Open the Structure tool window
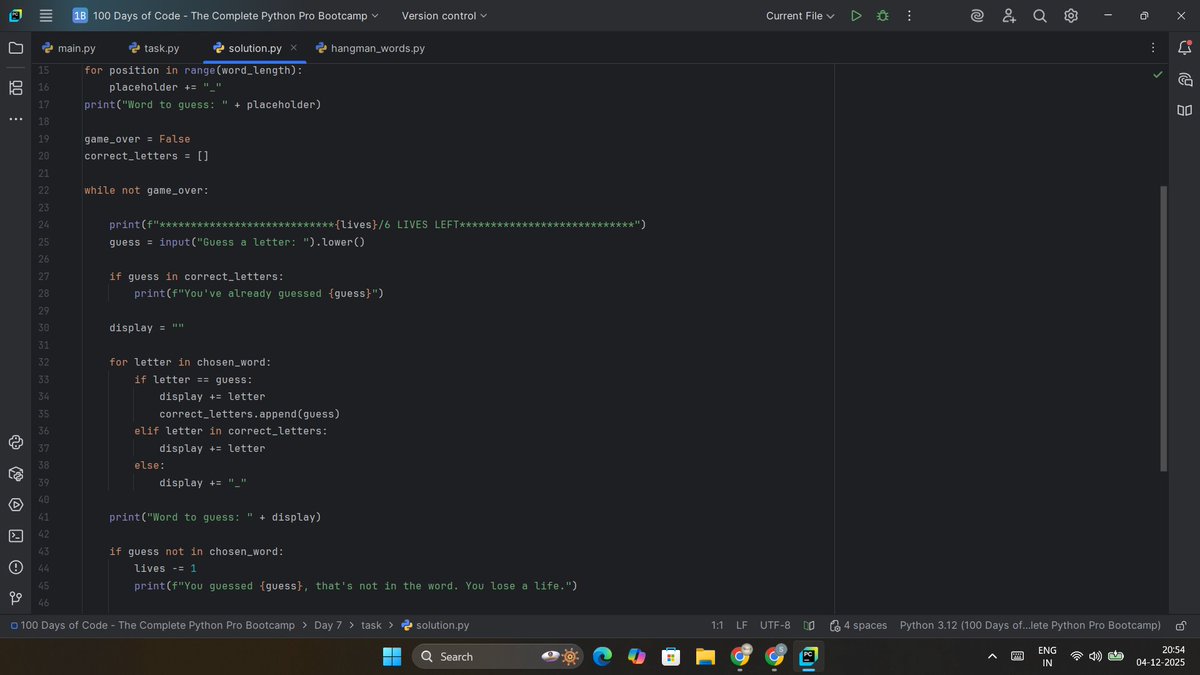 (x=15, y=87)
